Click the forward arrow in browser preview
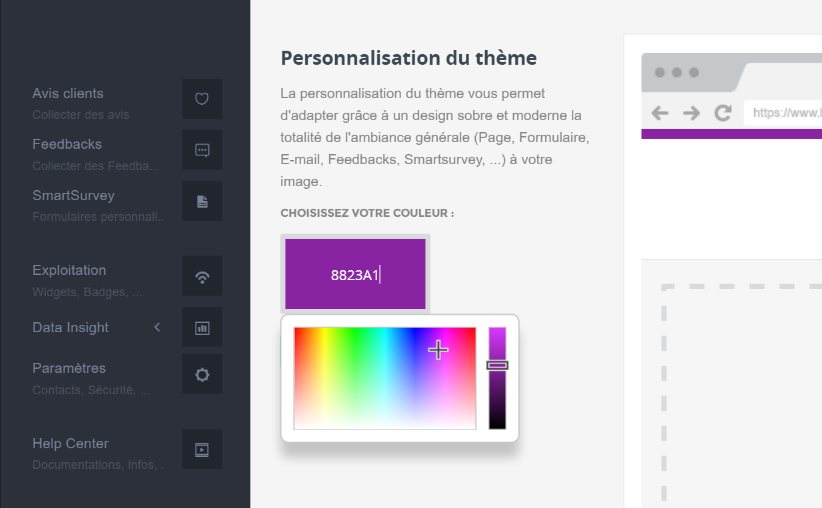The height and width of the screenshot is (508, 822). point(691,113)
